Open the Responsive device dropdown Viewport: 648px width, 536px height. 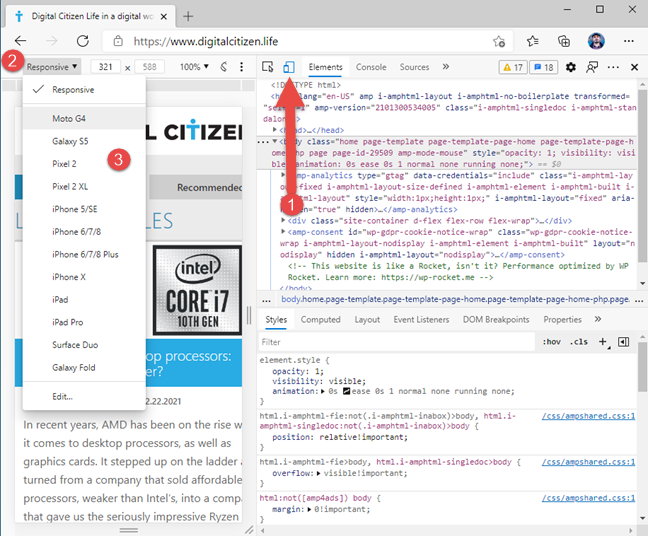tap(52, 67)
